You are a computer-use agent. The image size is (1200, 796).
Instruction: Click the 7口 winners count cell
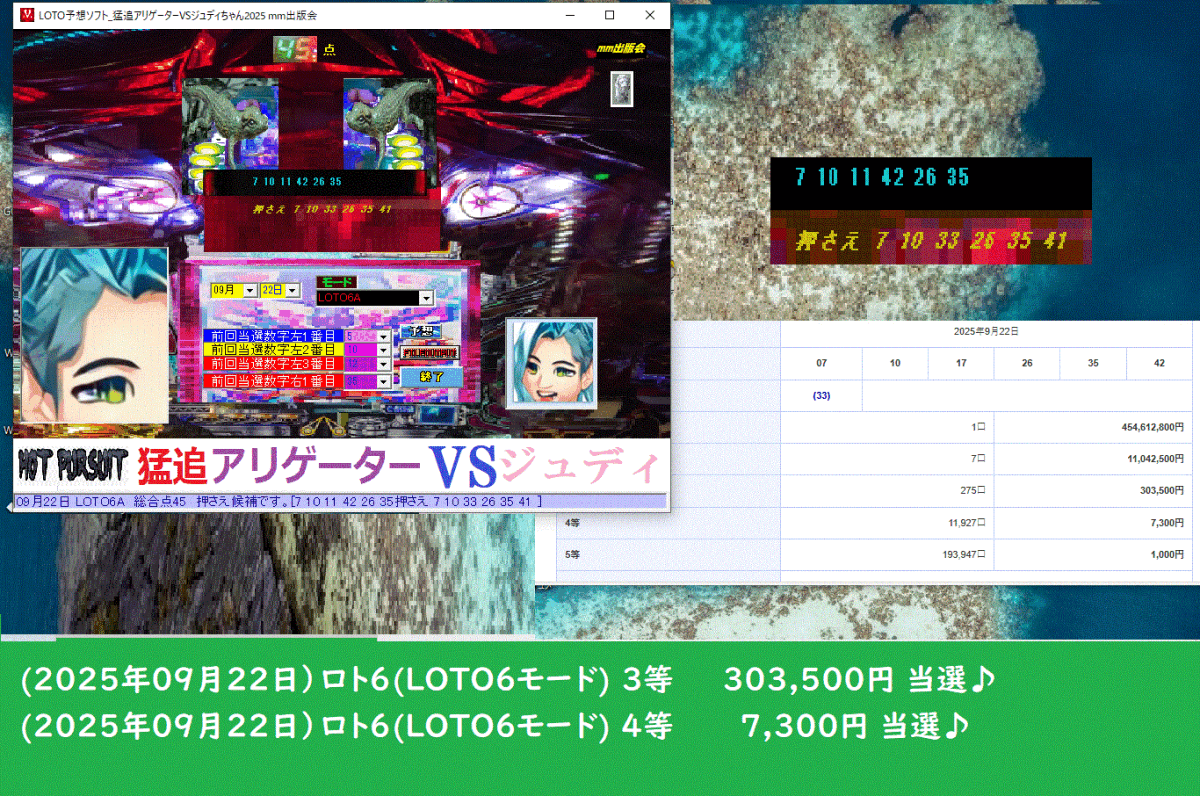tap(887, 458)
